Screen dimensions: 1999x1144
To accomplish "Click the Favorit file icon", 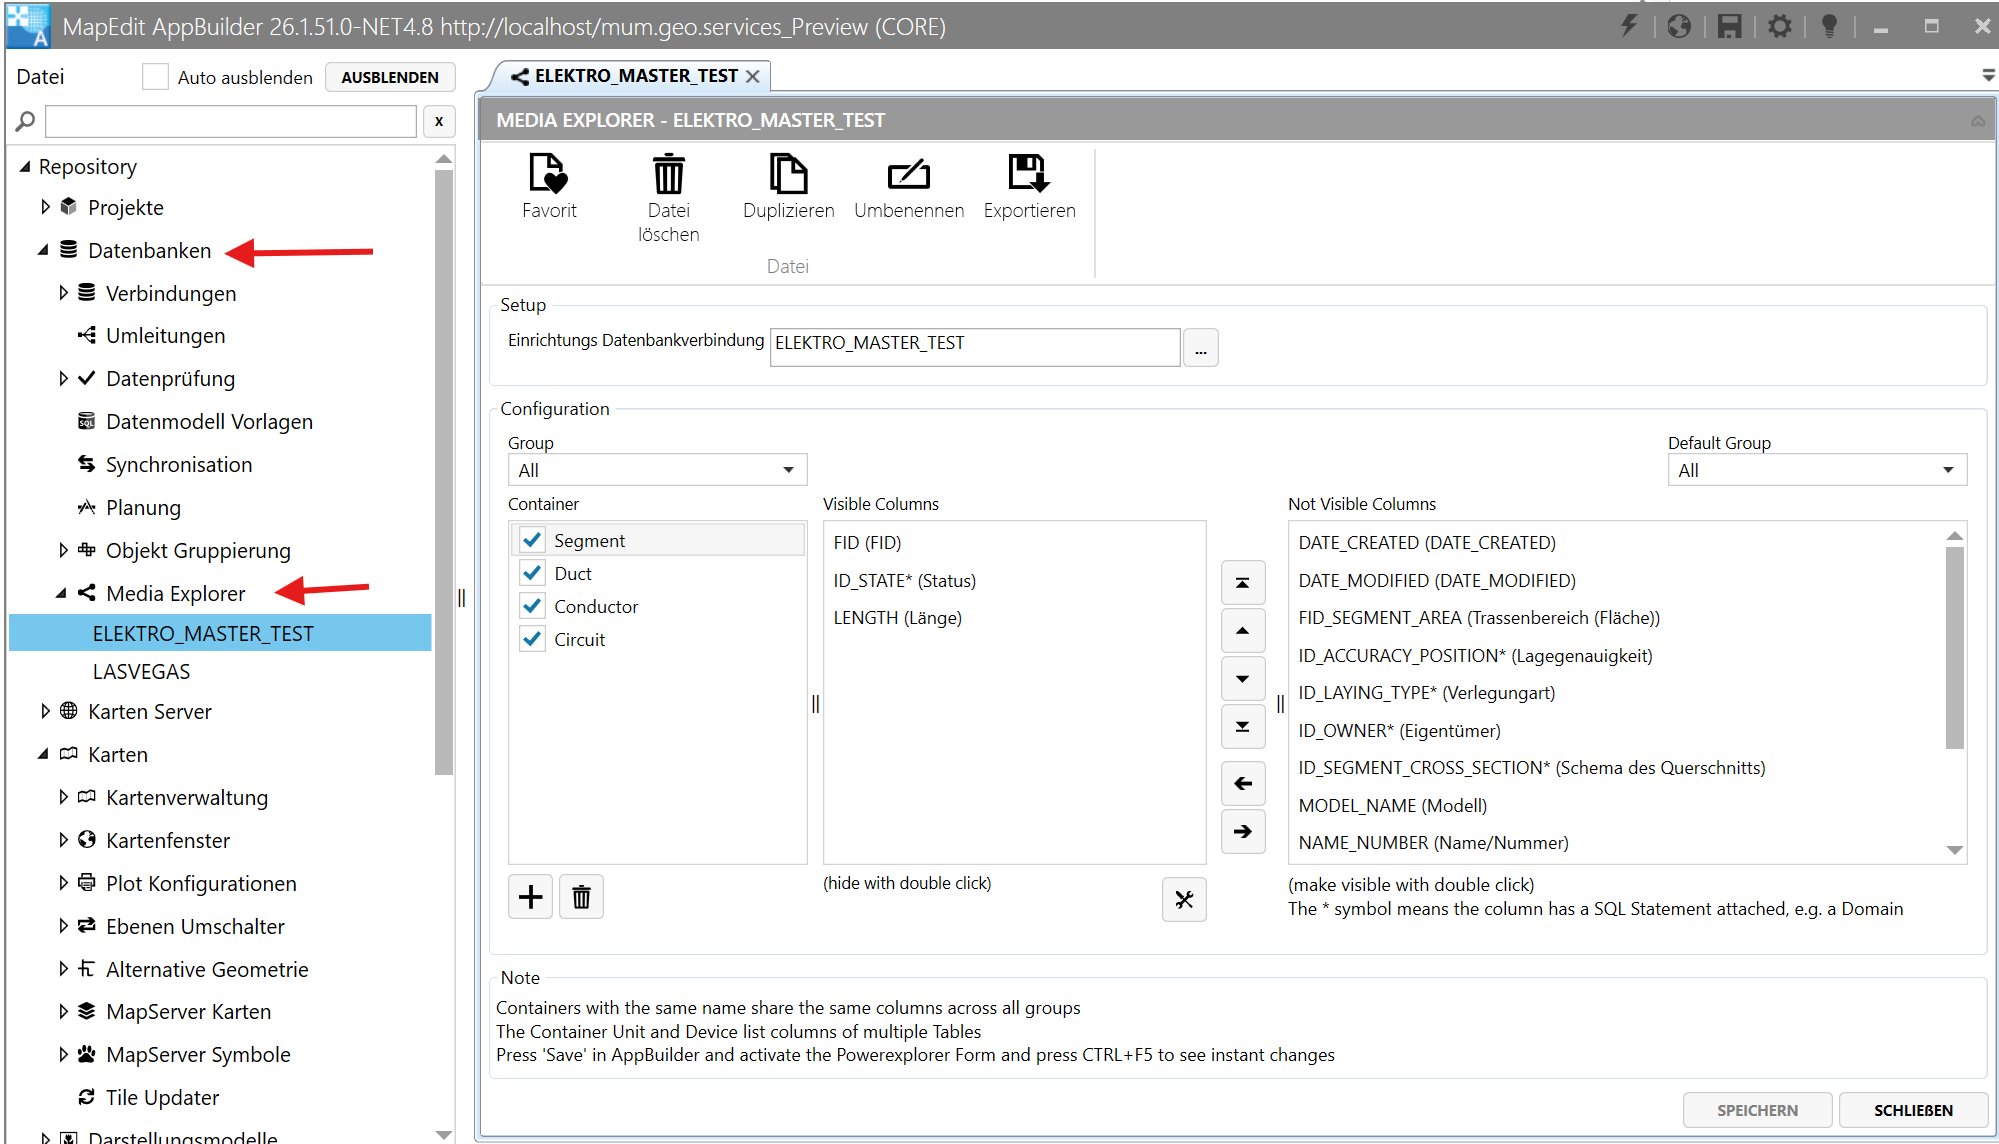I will [x=548, y=174].
